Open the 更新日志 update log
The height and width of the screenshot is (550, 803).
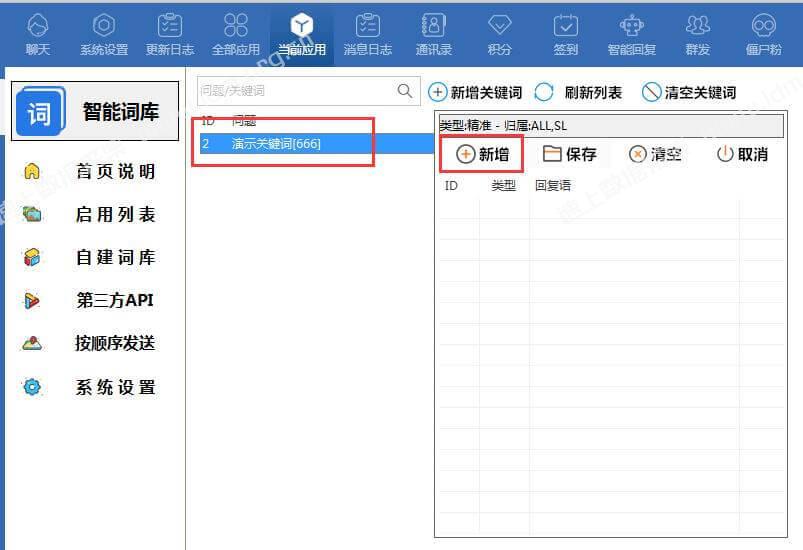(170, 34)
